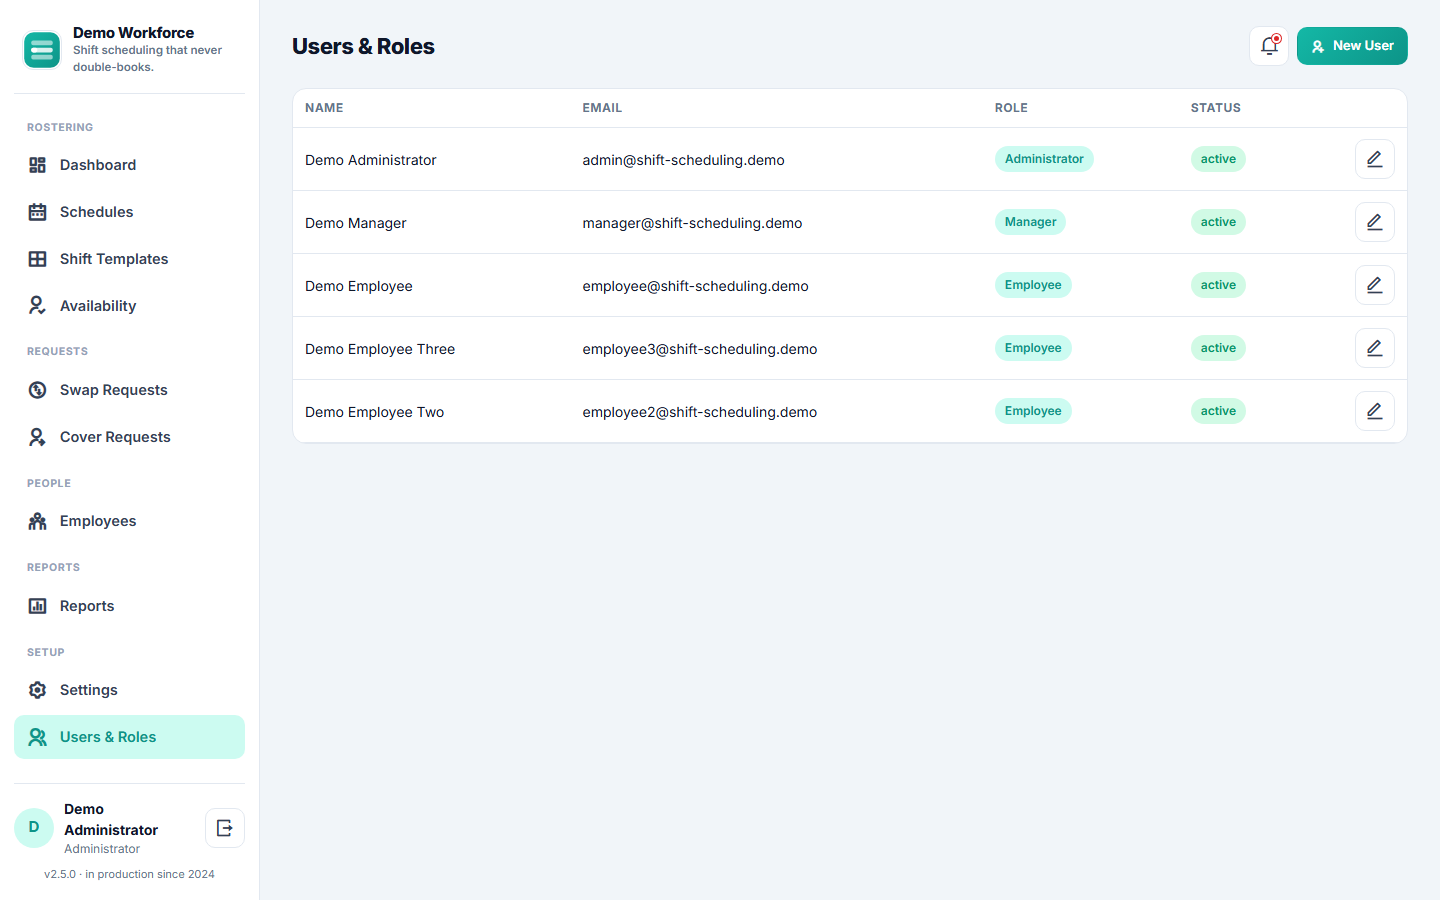Edit the Demo Employee Three user
Image resolution: width=1440 pixels, height=900 pixels.
point(1375,348)
